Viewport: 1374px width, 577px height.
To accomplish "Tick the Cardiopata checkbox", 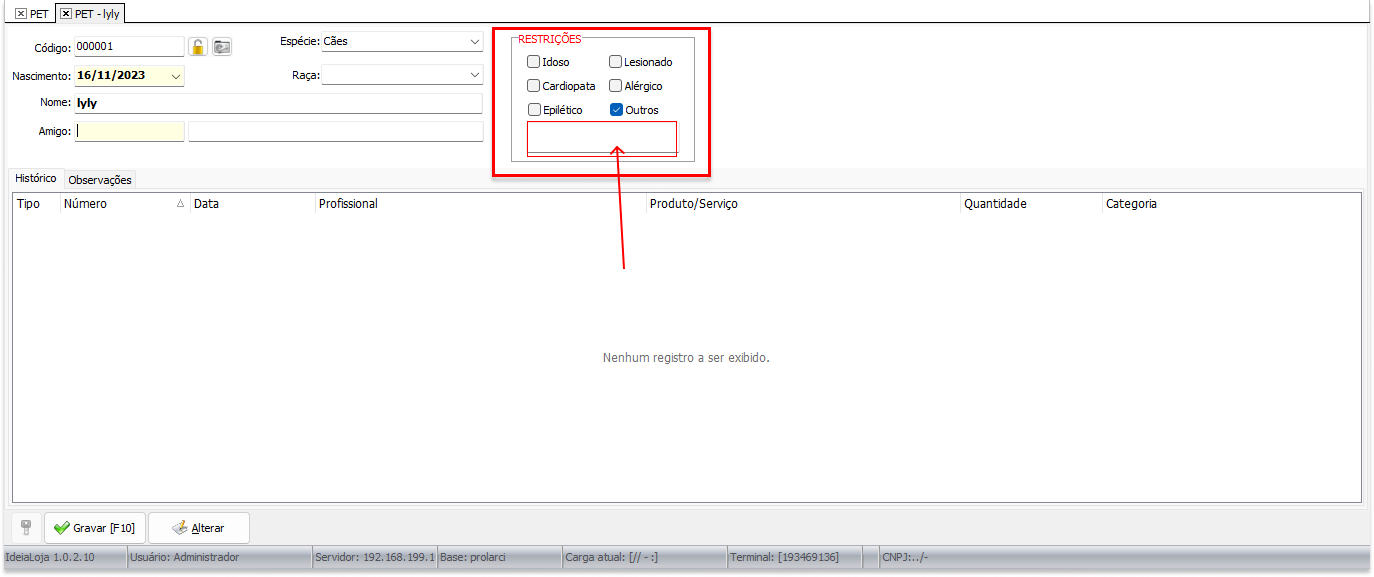I will point(534,86).
